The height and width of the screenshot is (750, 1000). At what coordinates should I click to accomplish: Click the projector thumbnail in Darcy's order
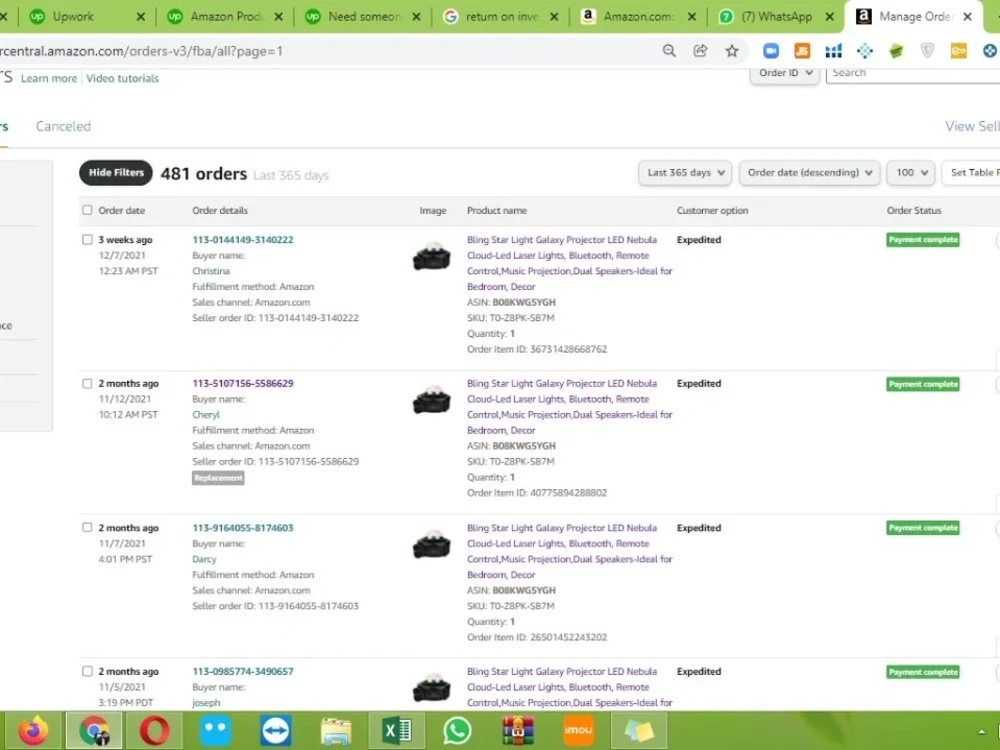pos(432,544)
